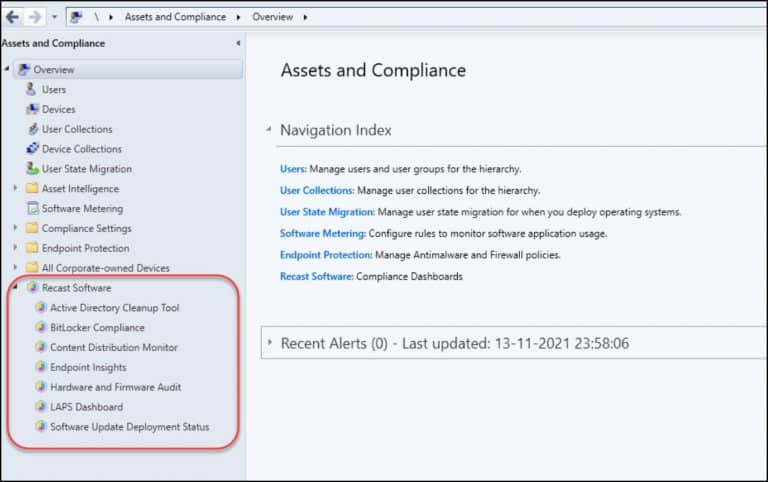Click the Hardware and Firmware Audit icon

tap(41, 386)
